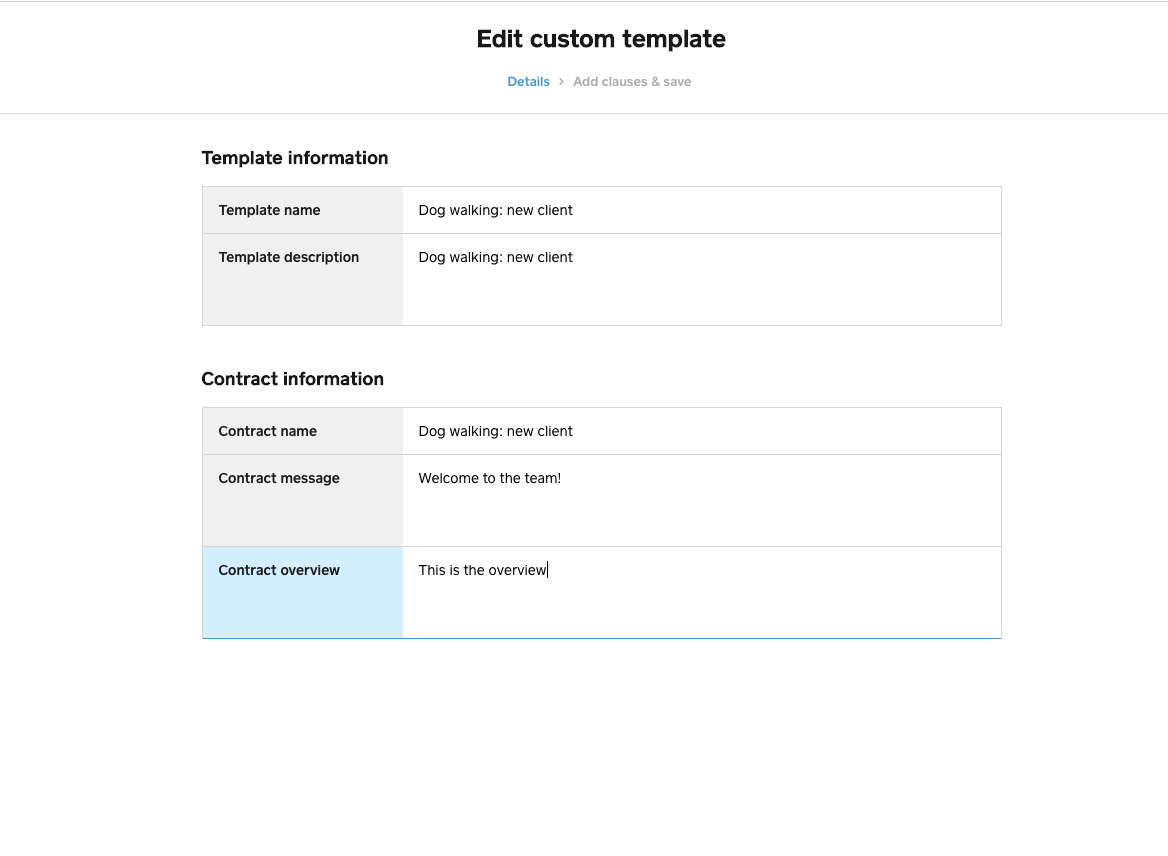This screenshot has width=1168, height=856.
Task: Select the Contract message label cell
Action: click(302, 501)
